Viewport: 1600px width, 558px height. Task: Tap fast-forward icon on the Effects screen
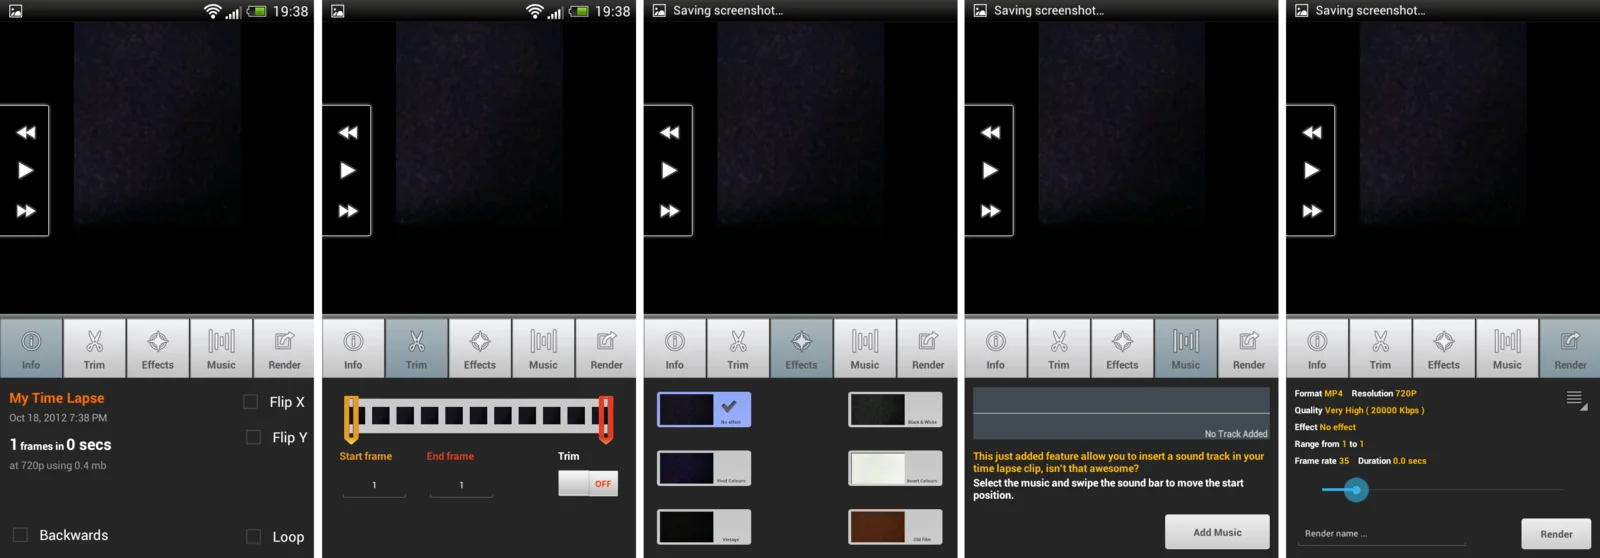pyautogui.click(x=669, y=211)
